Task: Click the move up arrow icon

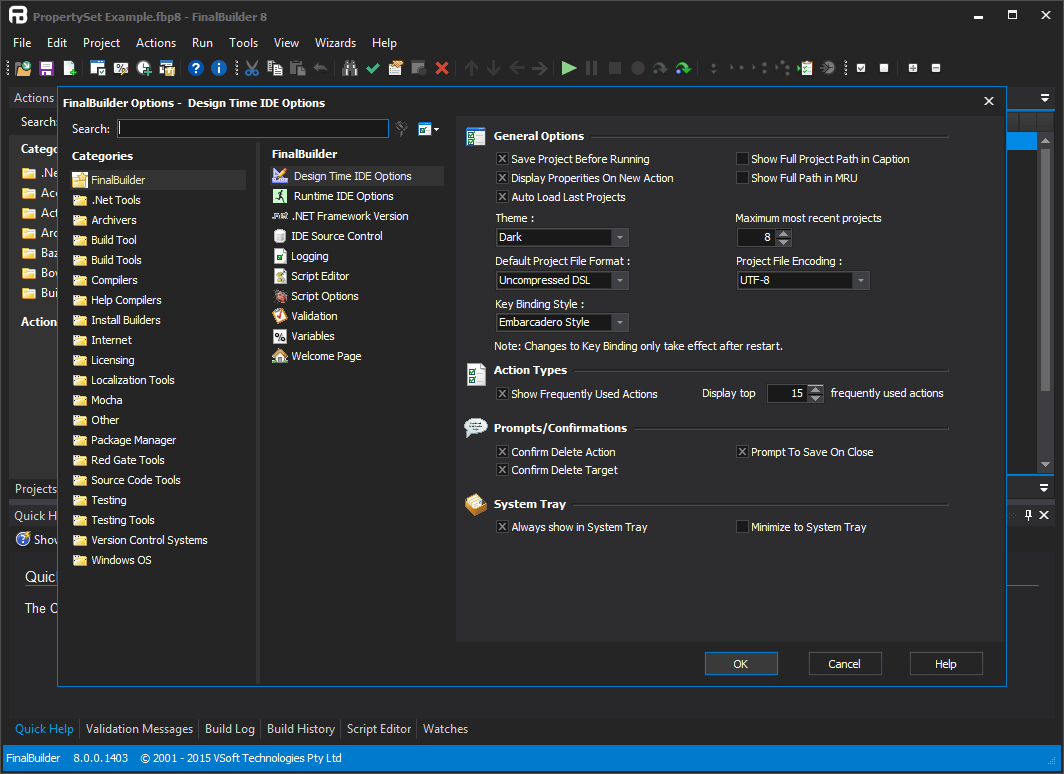Action: point(471,68)
